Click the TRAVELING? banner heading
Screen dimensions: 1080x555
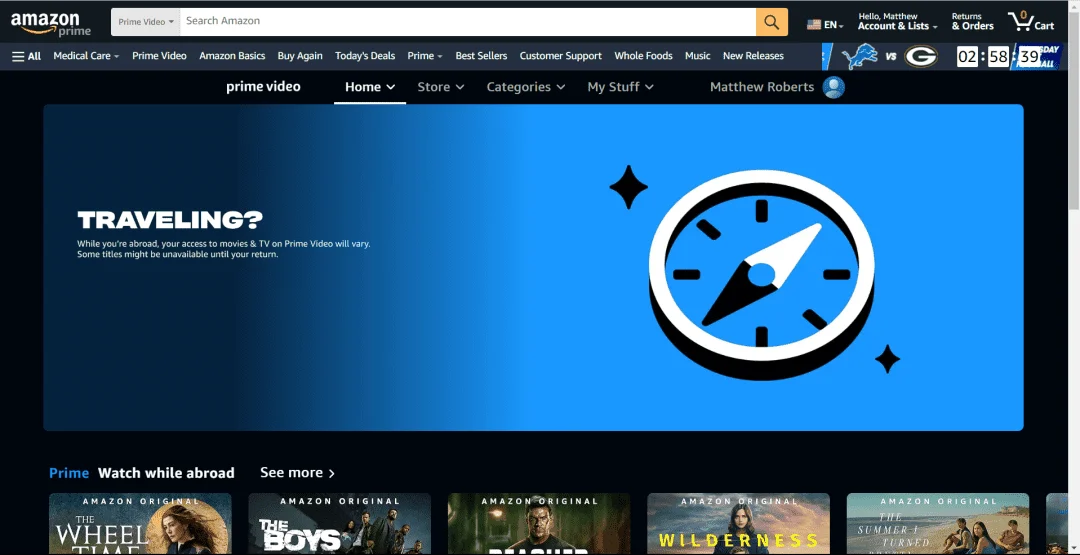[170, 220]
